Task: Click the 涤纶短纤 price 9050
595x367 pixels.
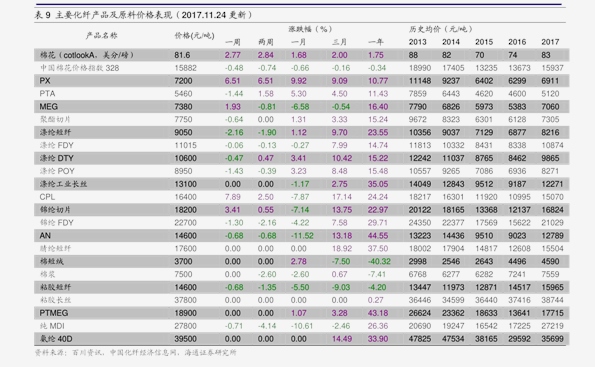Action: click(x=183, y=132)
